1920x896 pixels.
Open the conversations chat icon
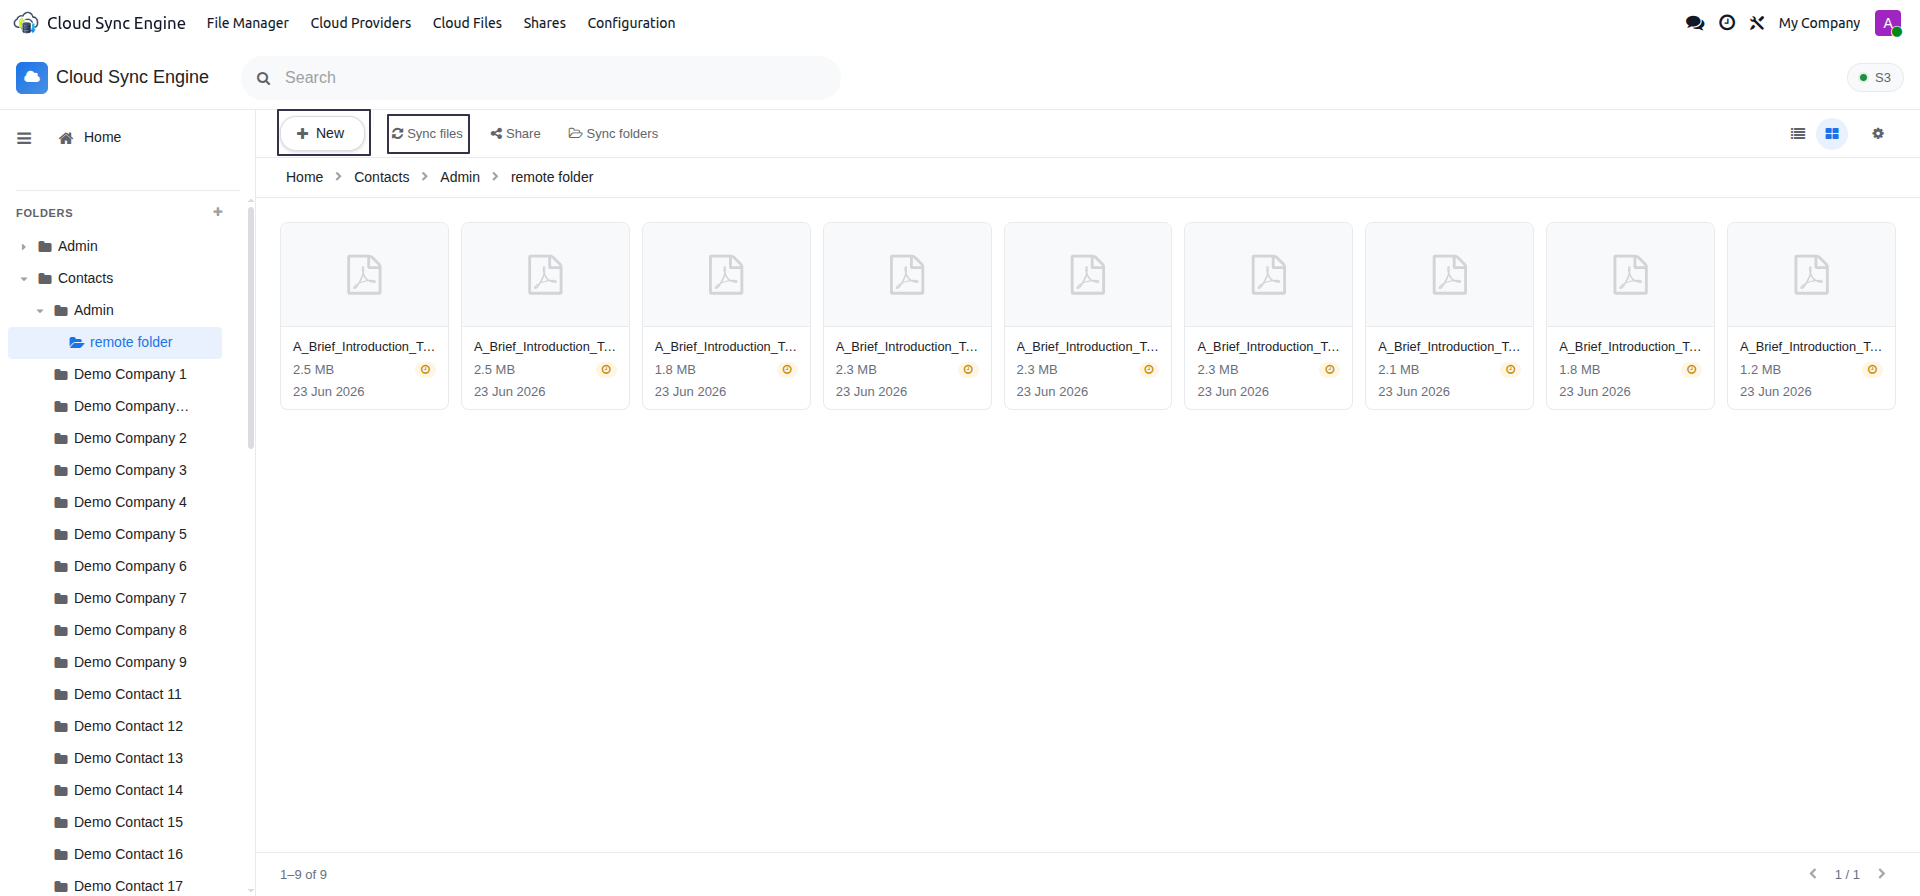pyautogui.click(x=1695, y=23)
